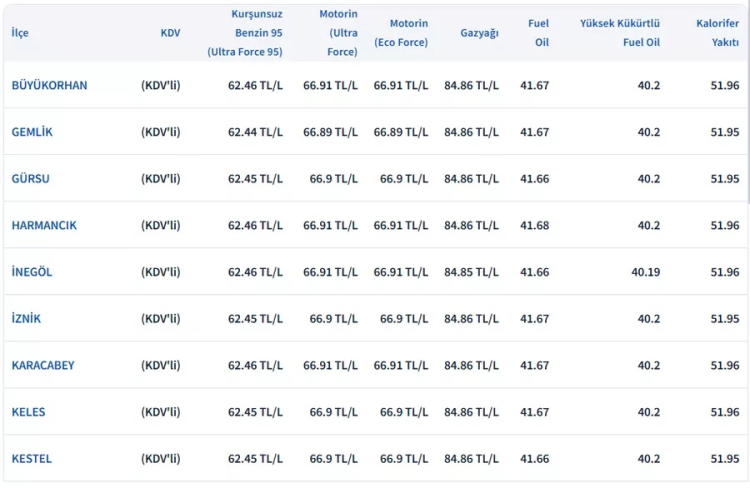Screen dimensions: 750x488
Task: Open the BÜYÜKORHAN district link
Action: pos(49,85)
